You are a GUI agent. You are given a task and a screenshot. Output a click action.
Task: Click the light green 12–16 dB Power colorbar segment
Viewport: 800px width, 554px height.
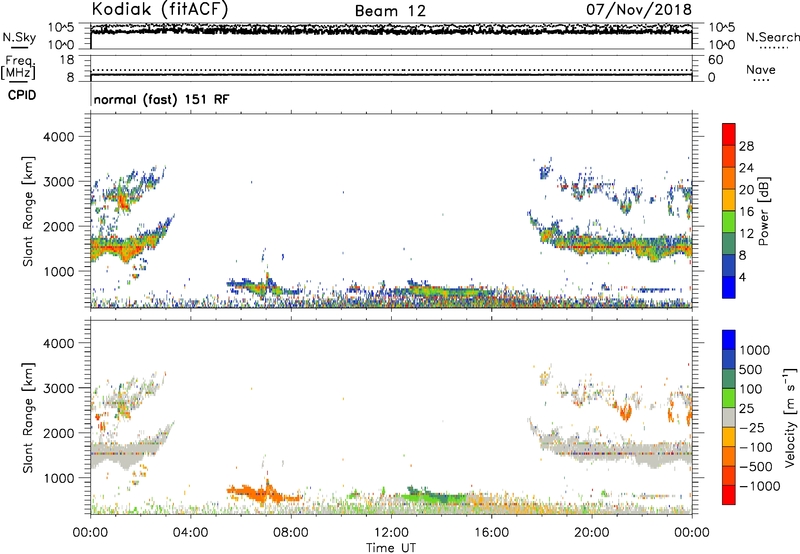(729, 222)
